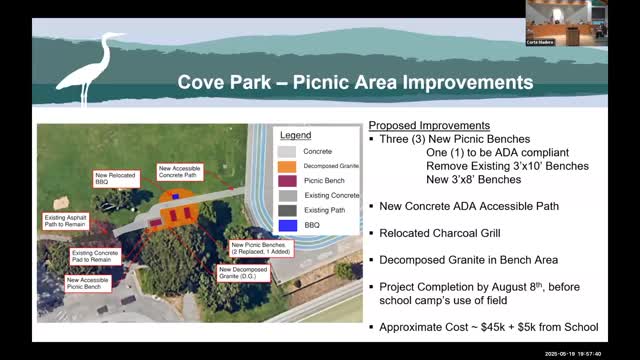Select the legend text 'Existing Concrete'

(332, 196)
